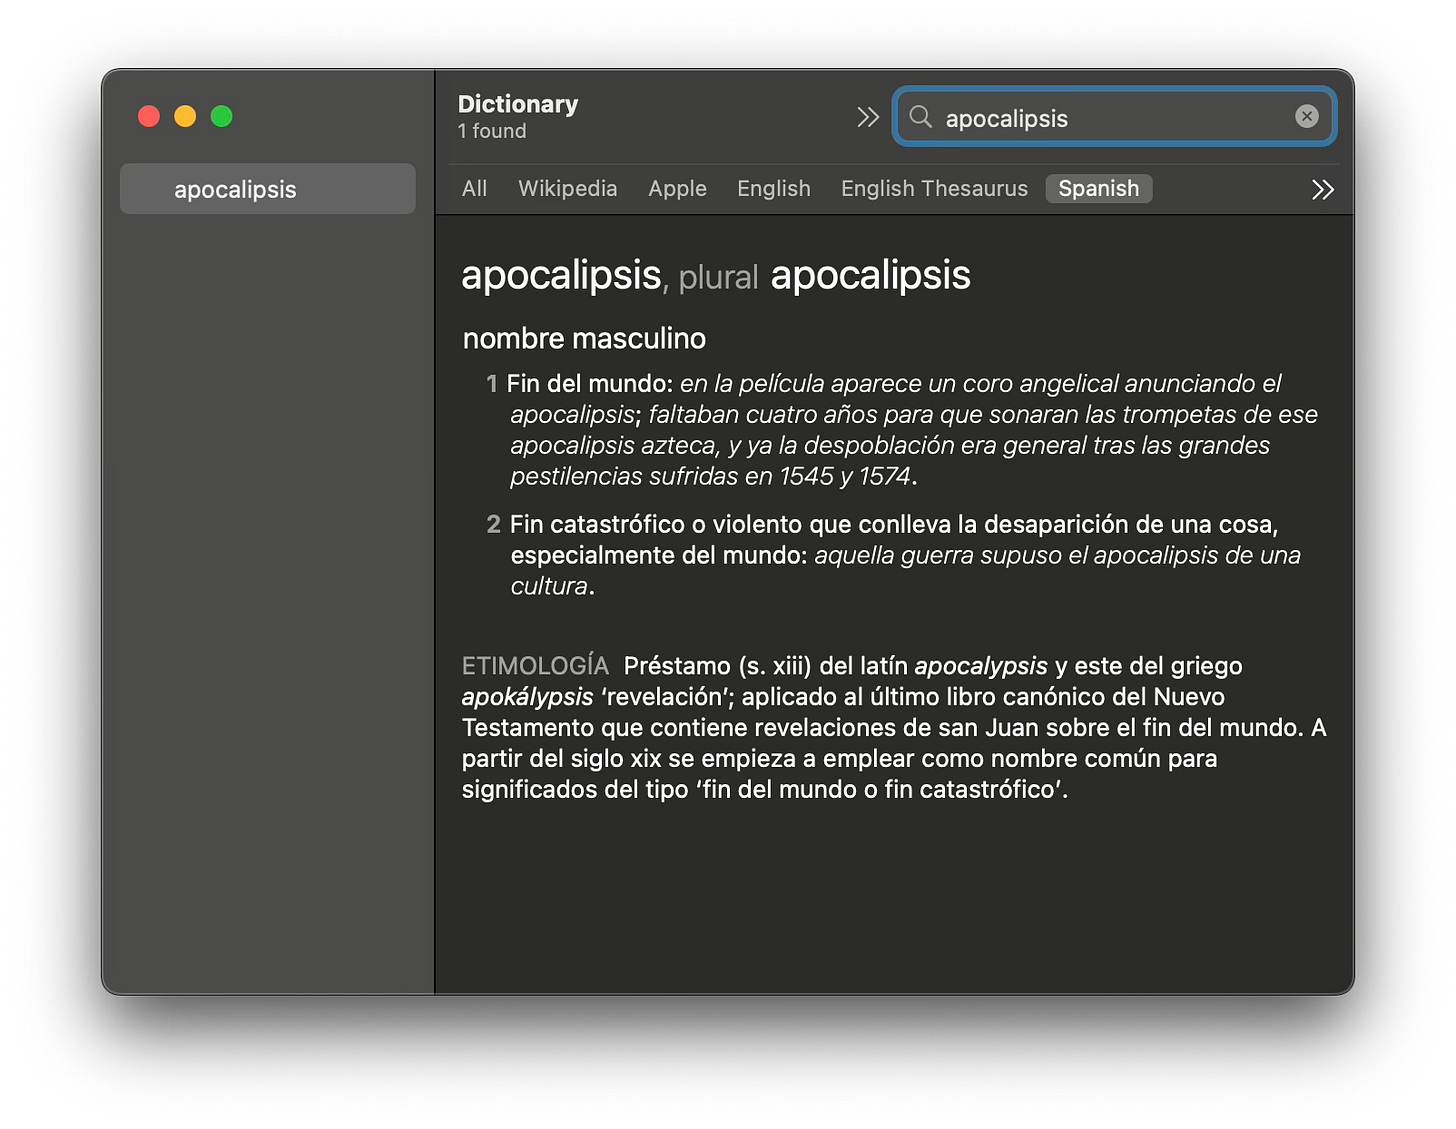Click the 'nombre masculino' label

pos(584,339)
